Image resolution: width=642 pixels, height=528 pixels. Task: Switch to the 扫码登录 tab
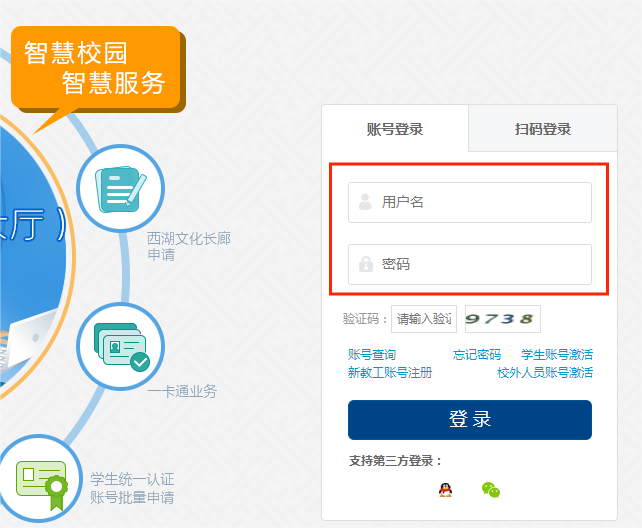(543, 129)
